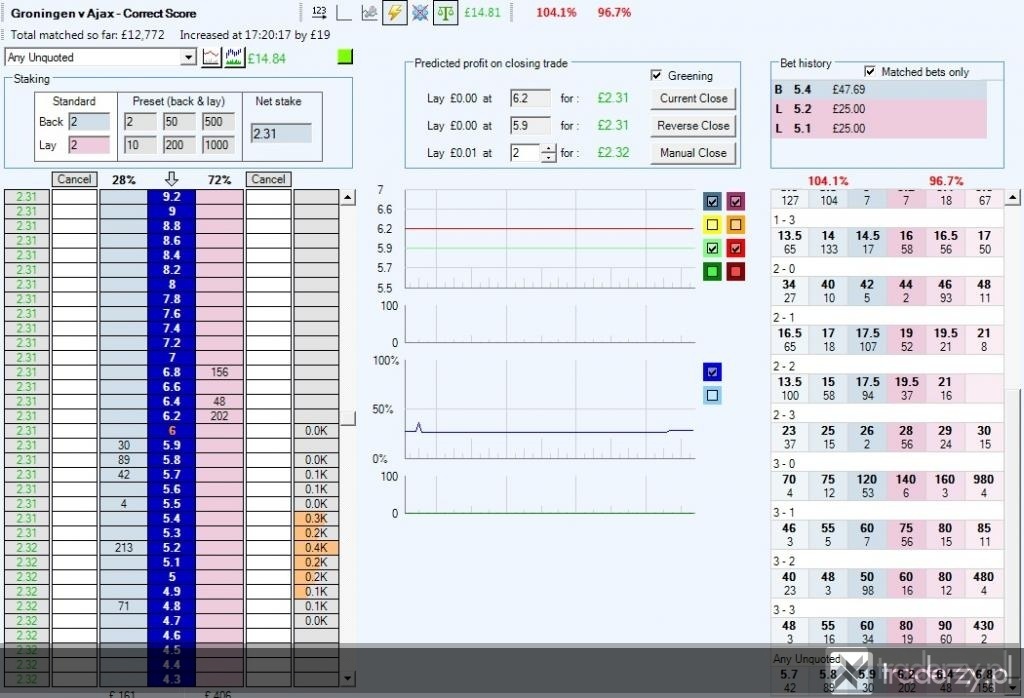Click back price 14.5 in the 1 - 3 row
The image size is (1024, 698).
pos(867,242)
